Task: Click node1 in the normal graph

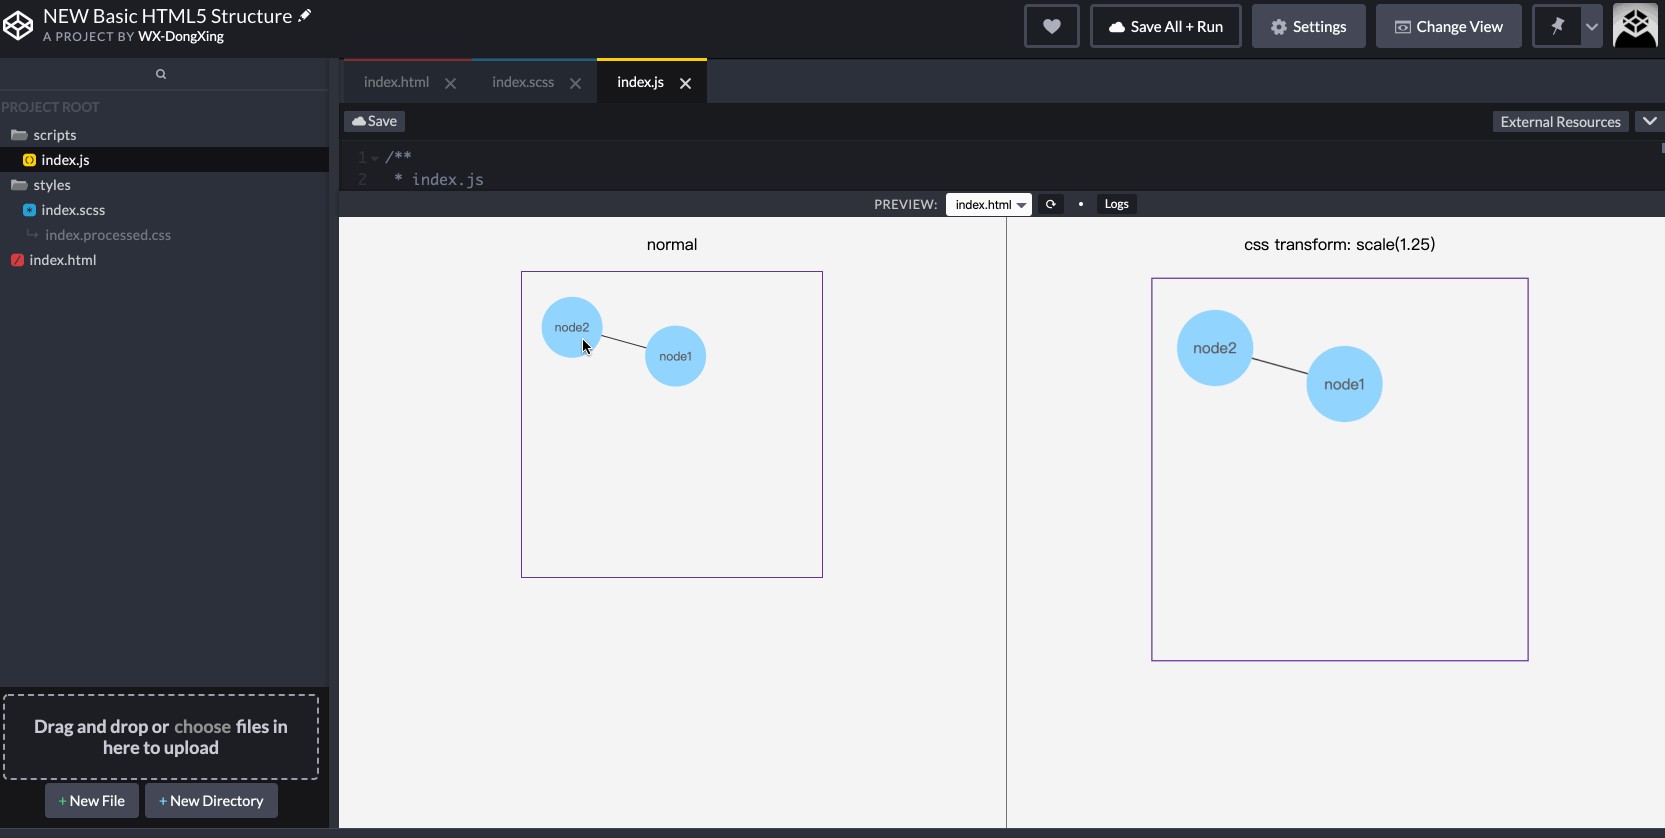Action: pyautogui.click(x=676, y=356)
